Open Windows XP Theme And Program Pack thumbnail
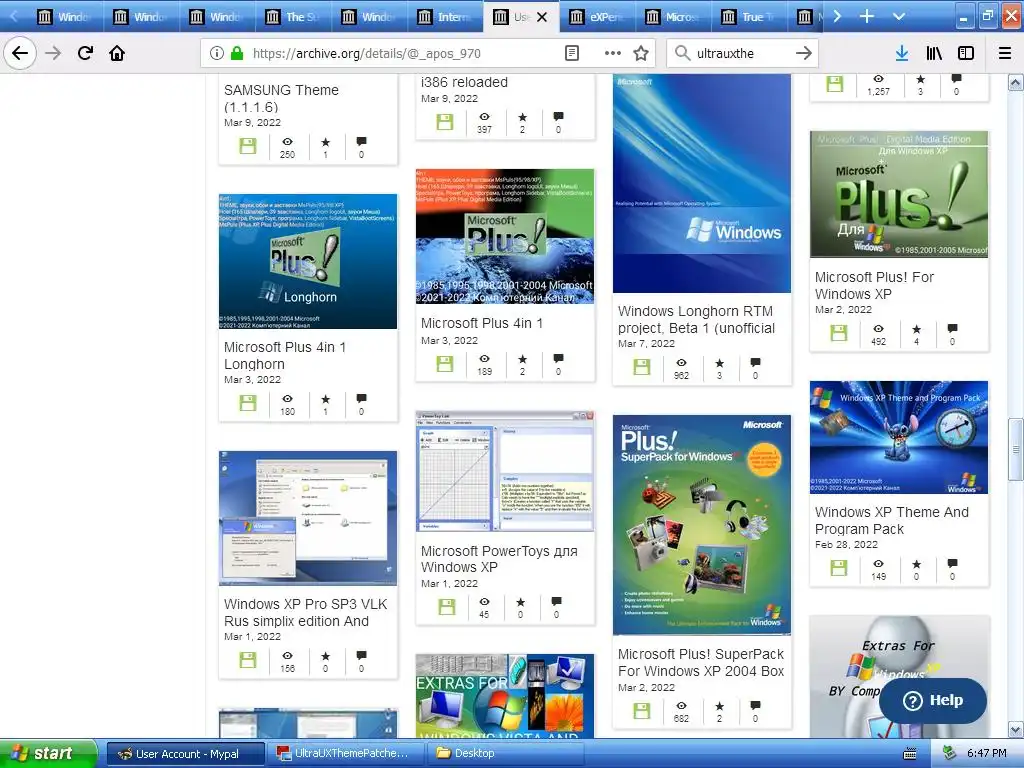Viewport: 1024px width, 768px height. pyautogui.click(x=899, y=437)
